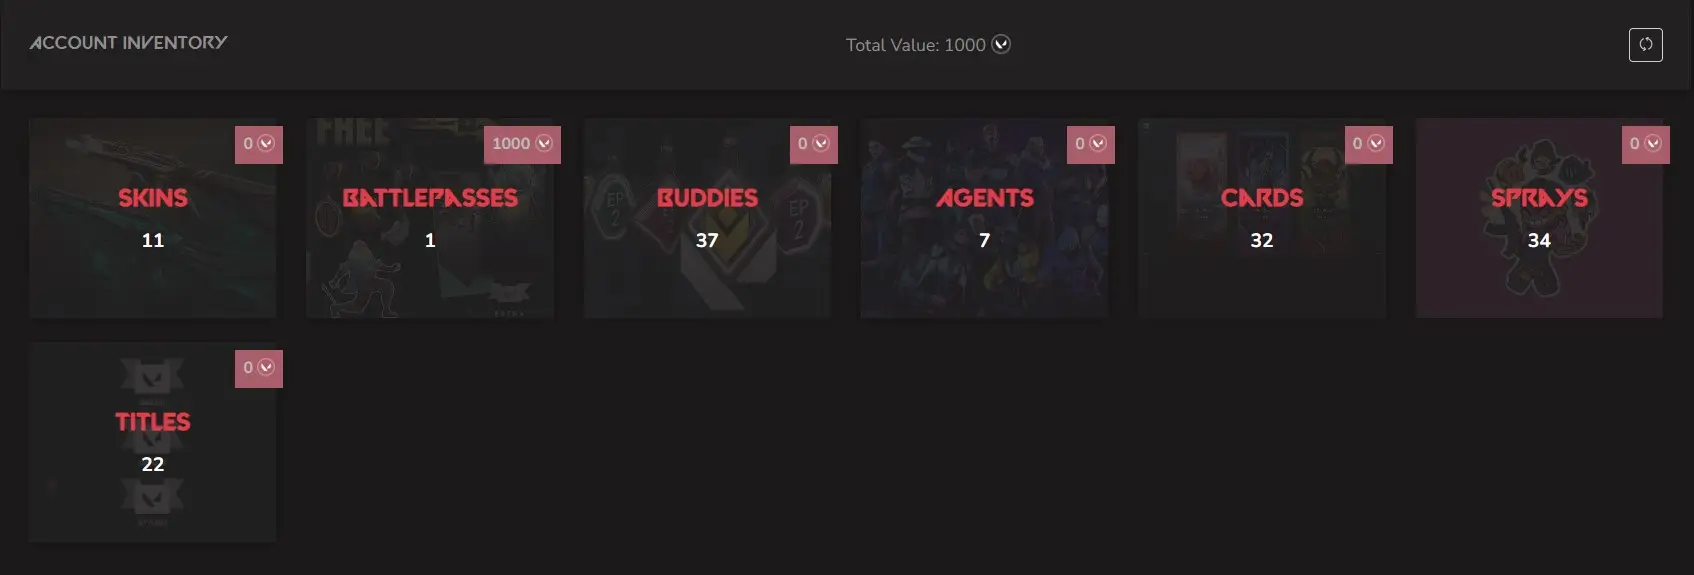Click the points icon on Battlepasses 1000 badge

coord(544,143)
